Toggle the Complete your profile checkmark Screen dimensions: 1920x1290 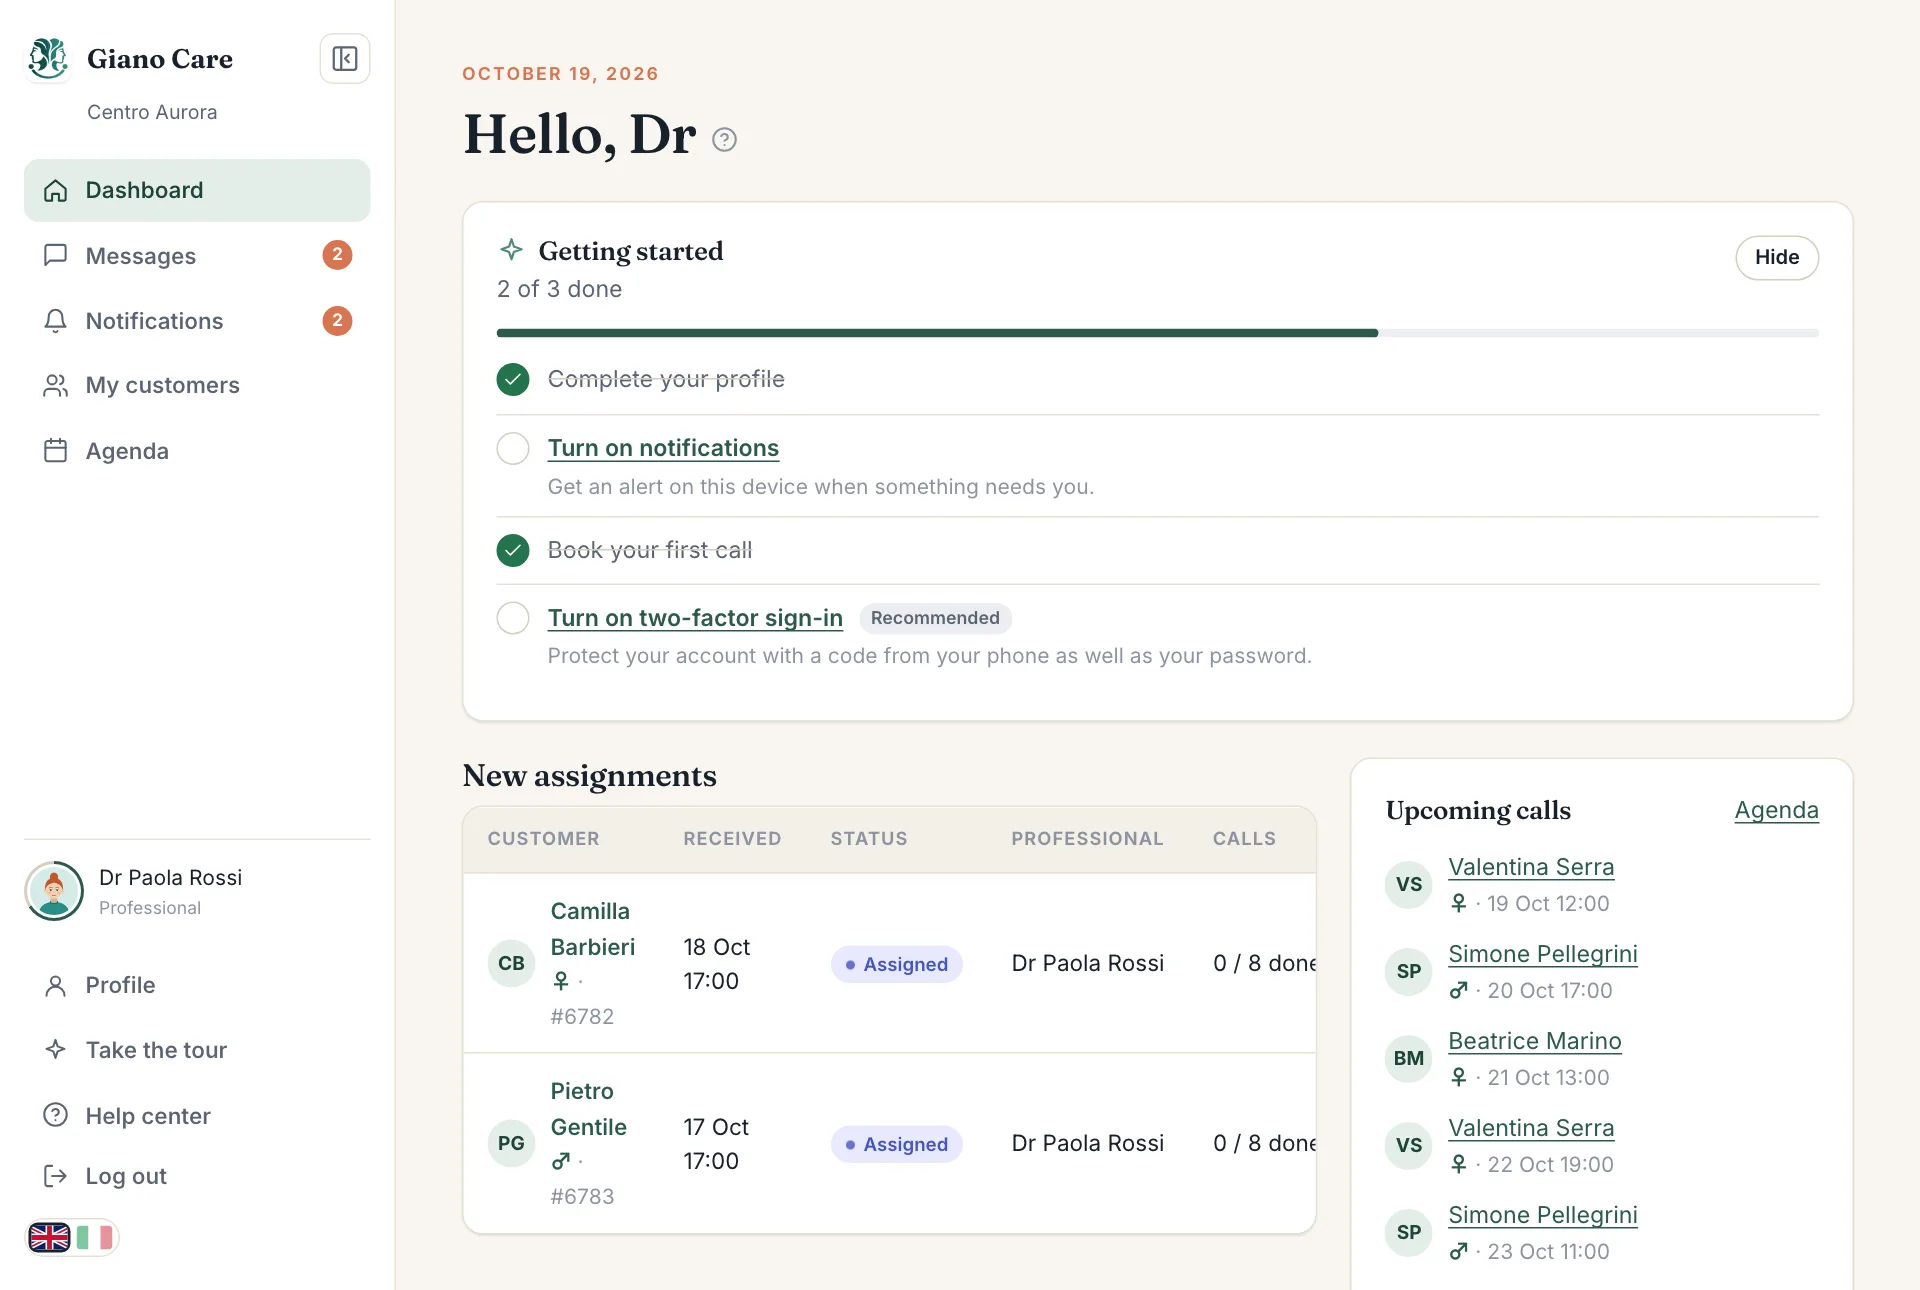pyautogui.click(x=513, y=379)
